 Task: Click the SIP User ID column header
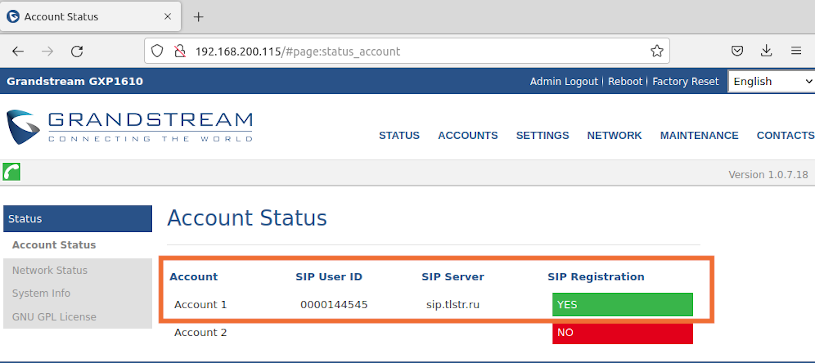point(329,277)
